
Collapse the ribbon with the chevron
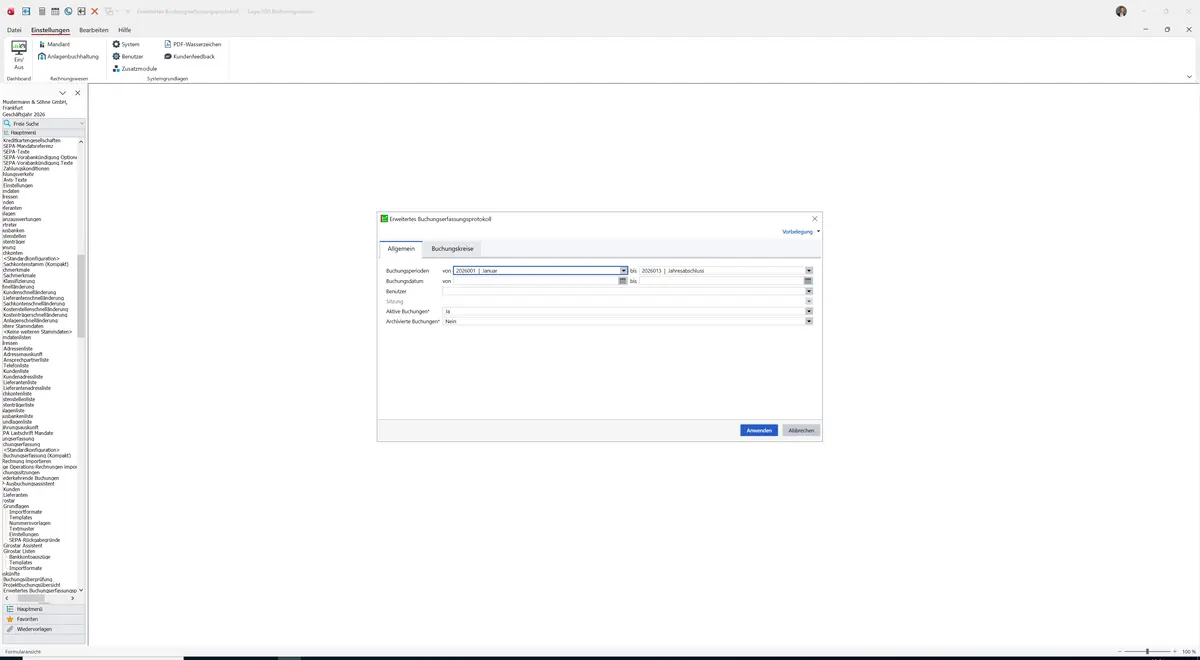point(1189,76)
